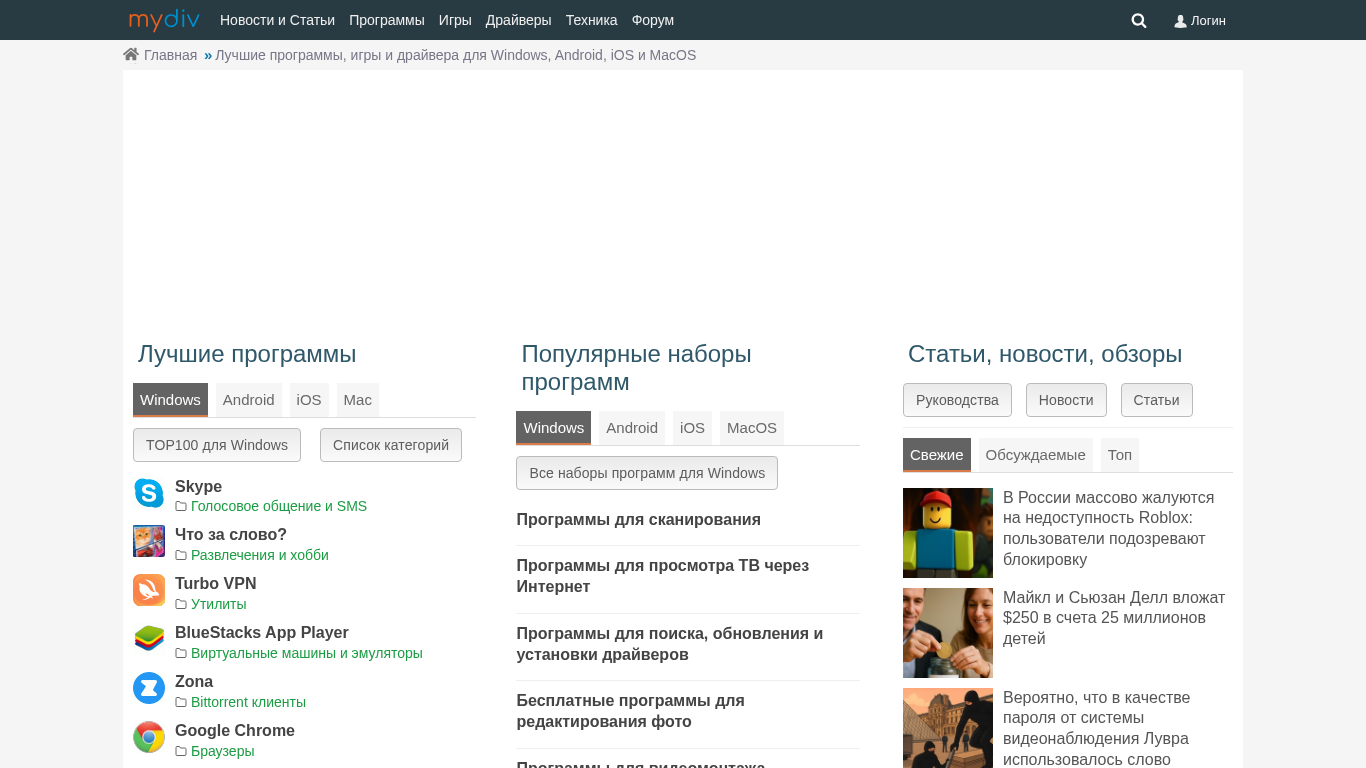The image size is (1366, 768).
Task: Go to Главная breadcrumb link
Action: click(170, 55)
